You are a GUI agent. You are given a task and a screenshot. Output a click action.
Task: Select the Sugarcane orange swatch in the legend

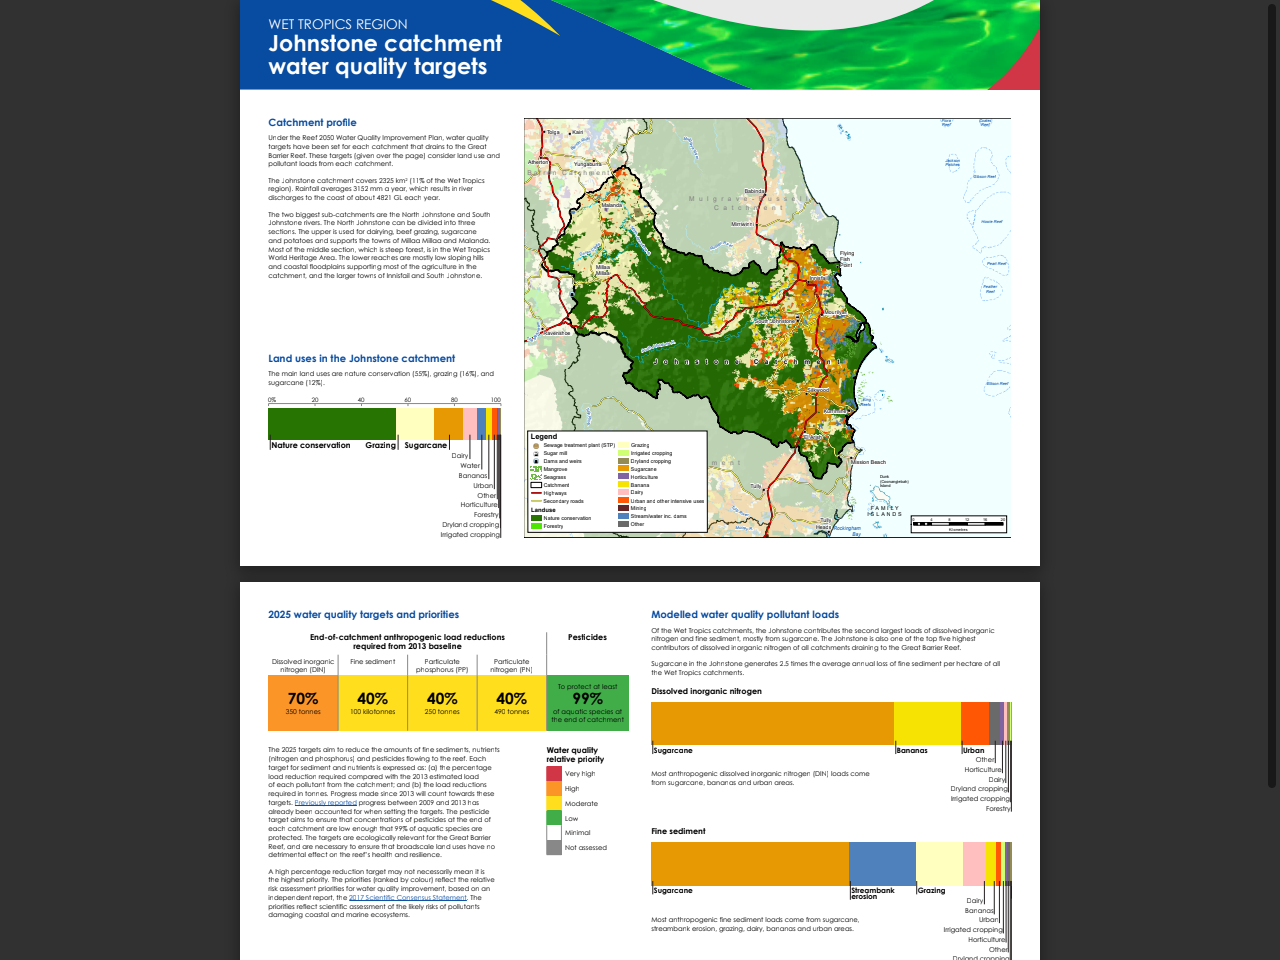pos(623,469)
